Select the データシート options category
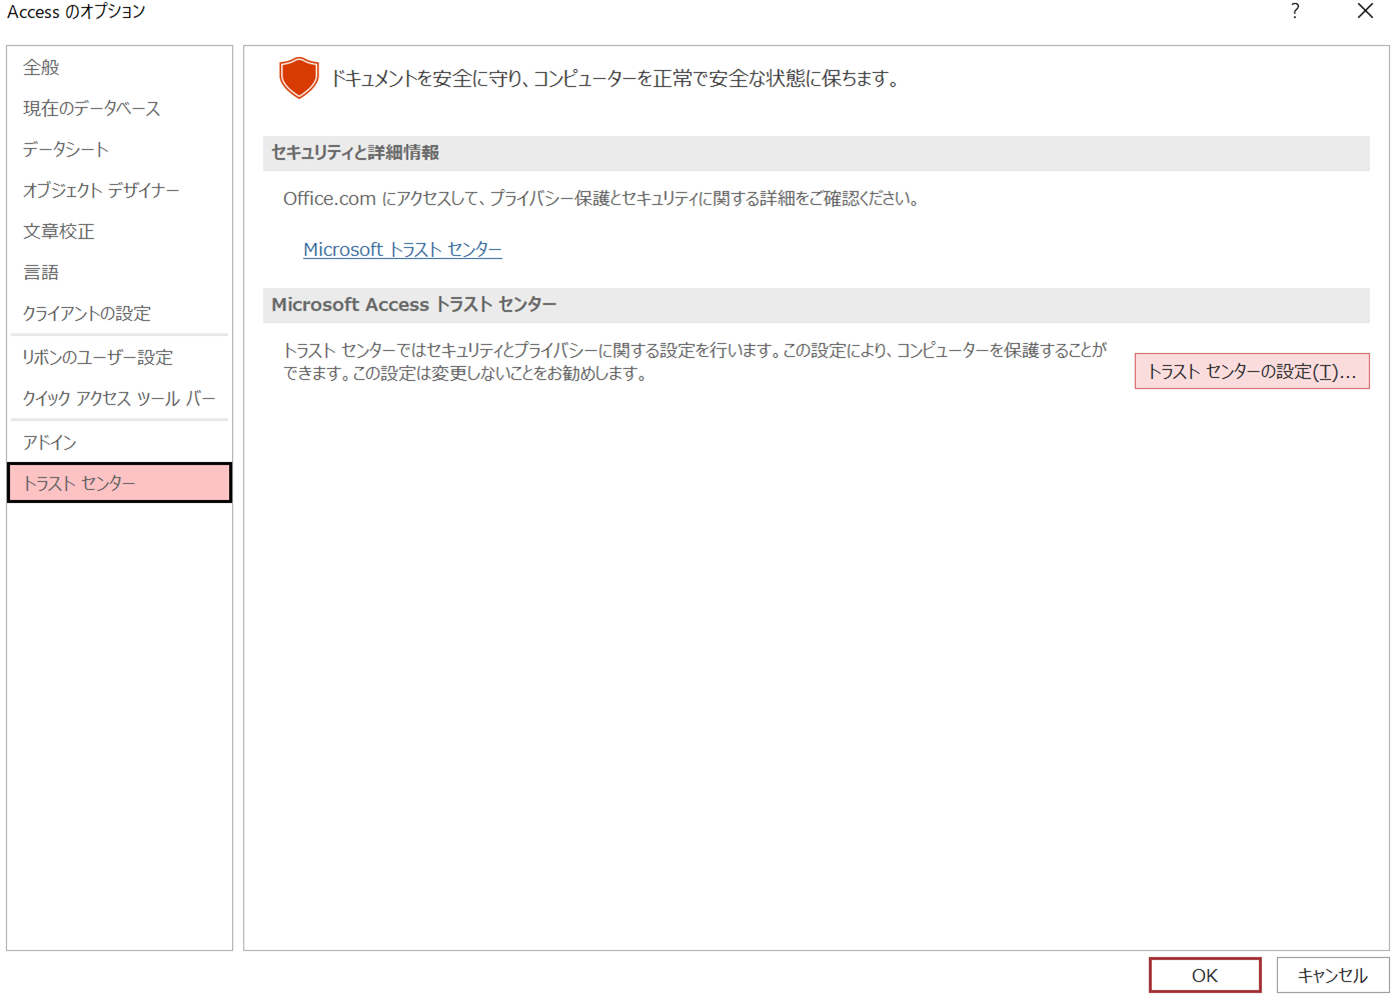 pyautogui.click(x=119, y=149)
